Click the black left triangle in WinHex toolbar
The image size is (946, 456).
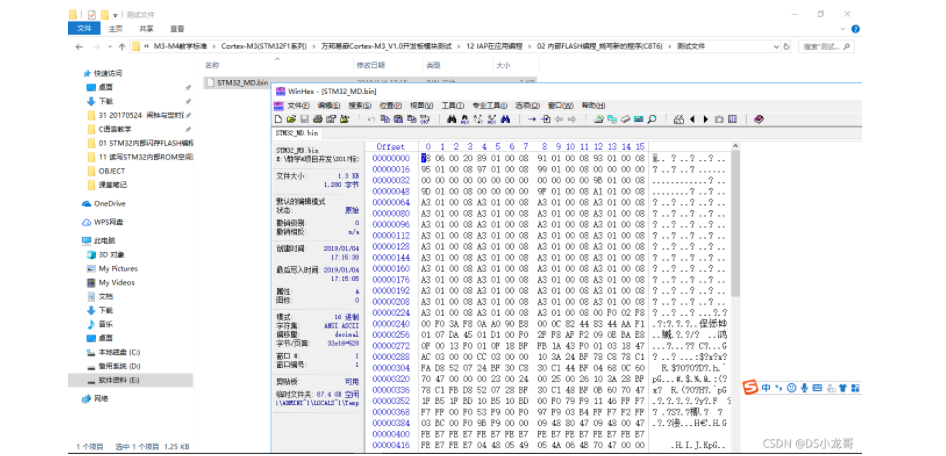[693, 119]
